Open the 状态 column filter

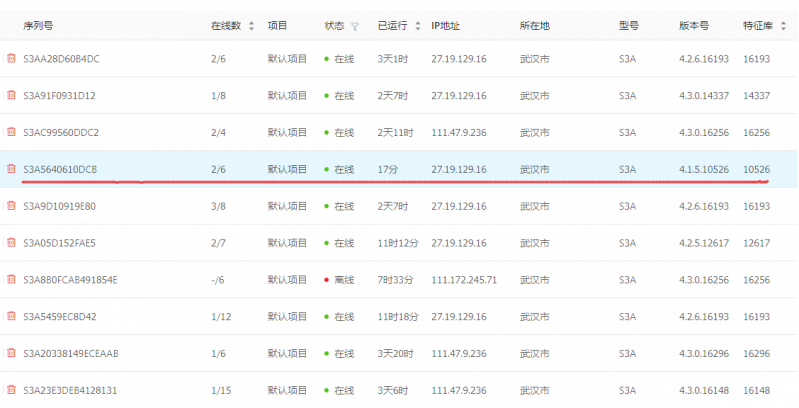click(x=355, y=26)
